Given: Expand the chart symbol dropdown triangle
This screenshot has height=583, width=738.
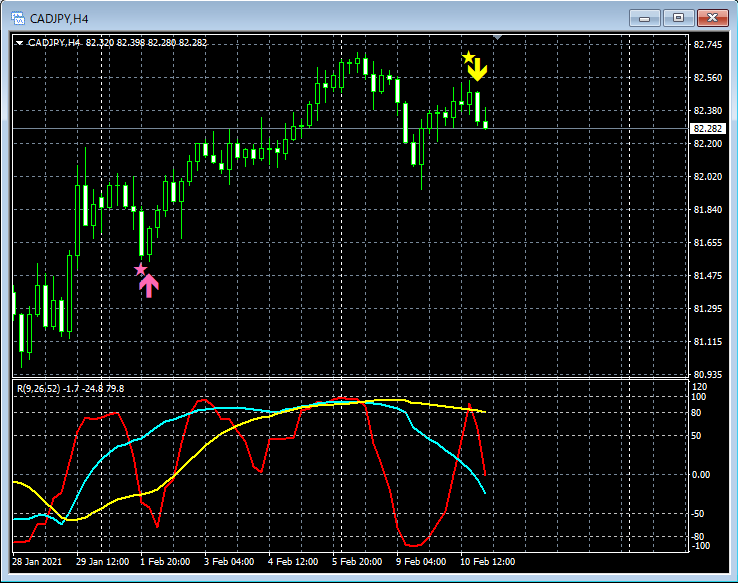Looking at the screenshot, I should [x=19, y=43].
